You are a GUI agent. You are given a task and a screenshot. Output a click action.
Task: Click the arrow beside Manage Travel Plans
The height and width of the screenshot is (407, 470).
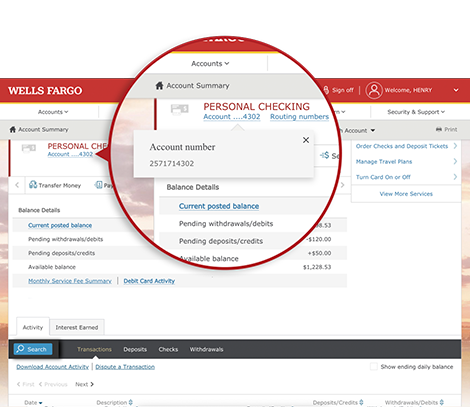455,161
